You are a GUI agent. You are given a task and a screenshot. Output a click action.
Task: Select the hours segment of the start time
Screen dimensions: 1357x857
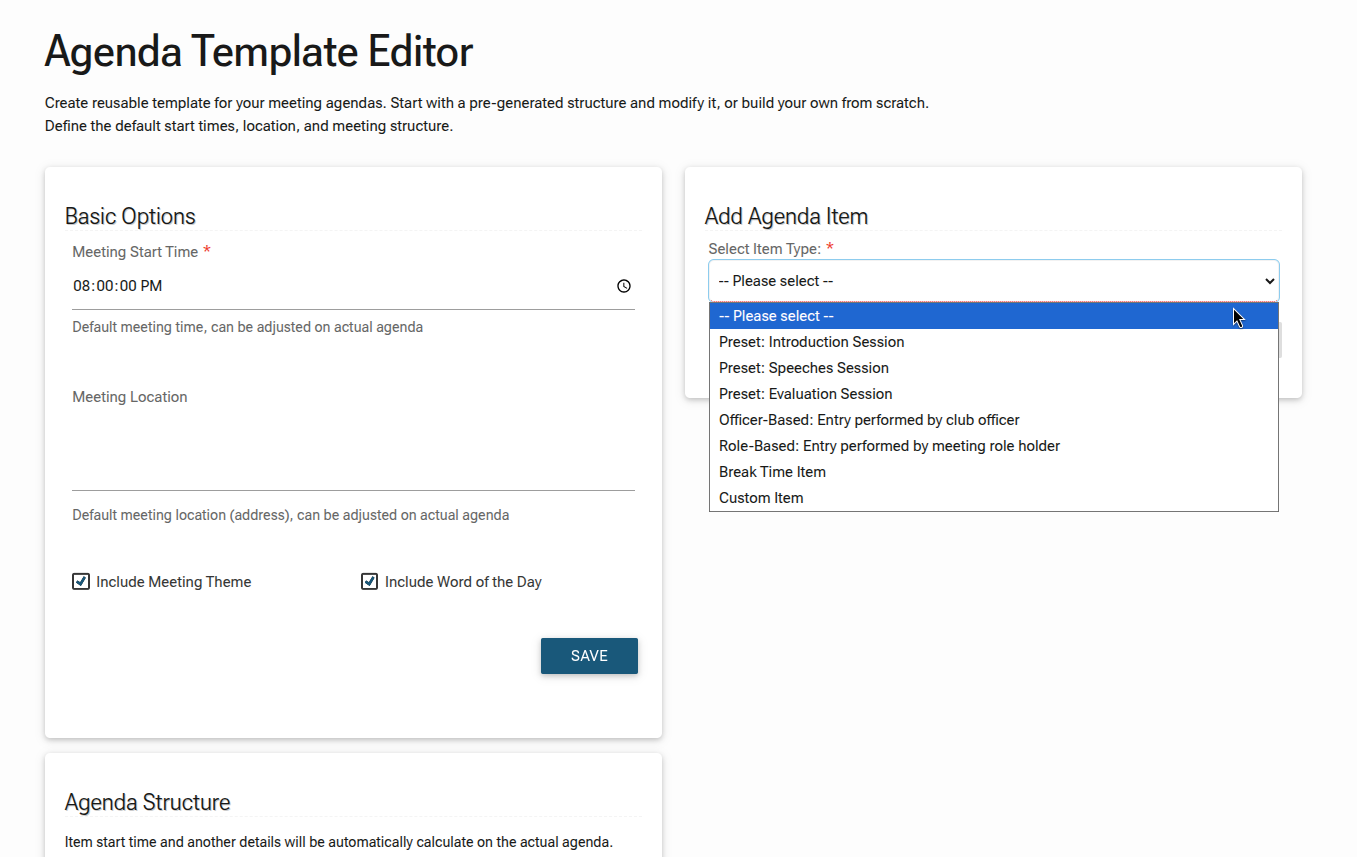[x=82, y=286]
